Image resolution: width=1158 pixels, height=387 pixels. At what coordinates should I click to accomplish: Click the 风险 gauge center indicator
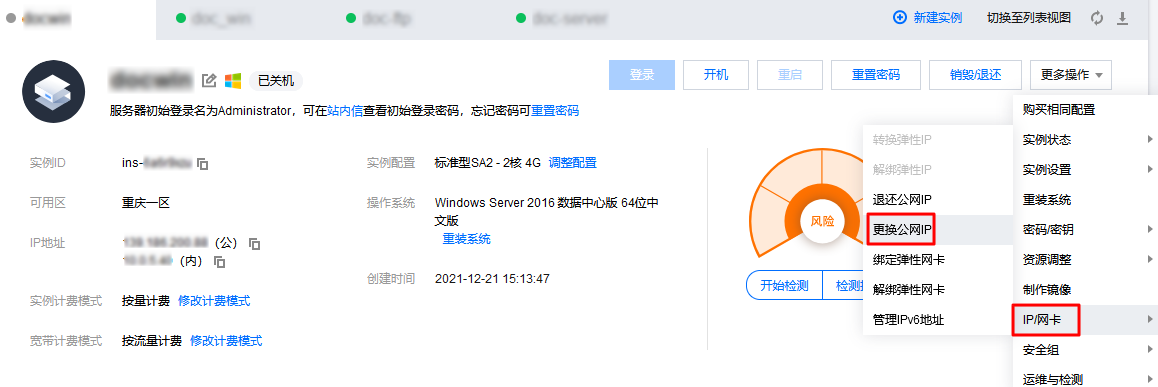[822, 221]
